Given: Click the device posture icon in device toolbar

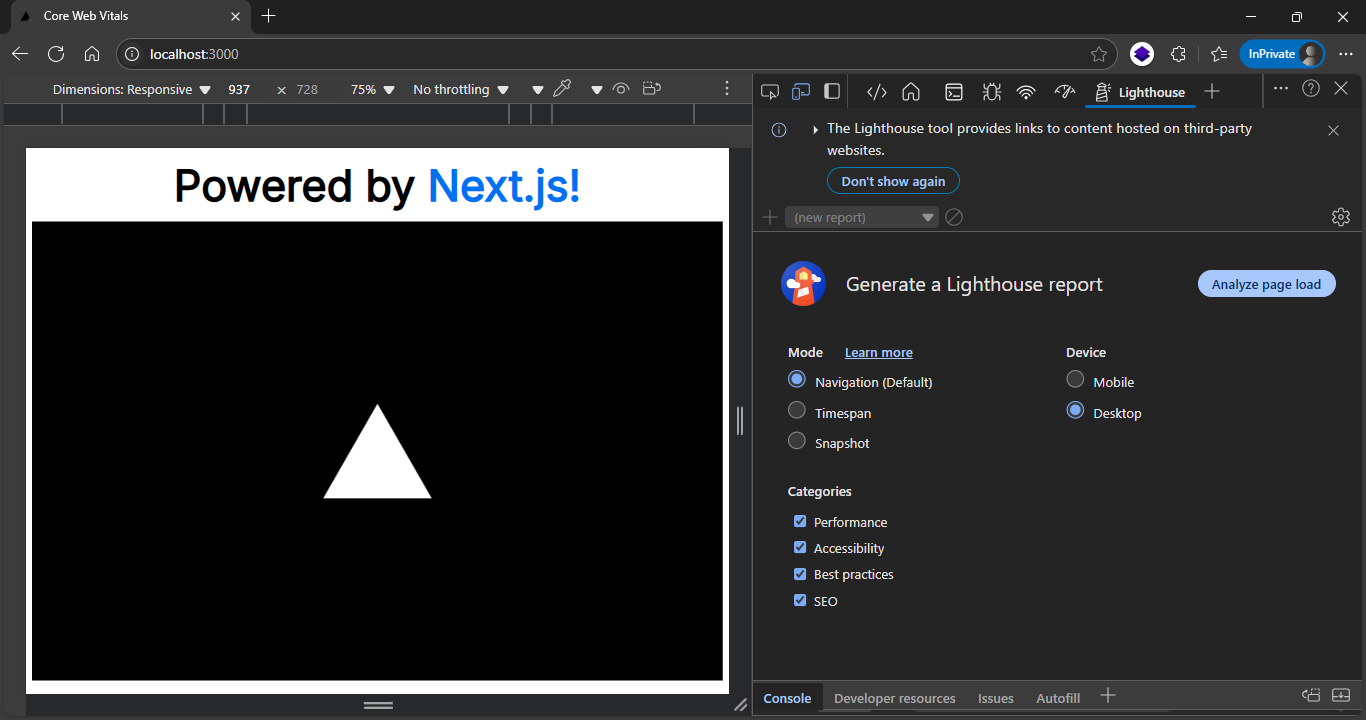Looking at the screenshot, I should pos(652,89).
